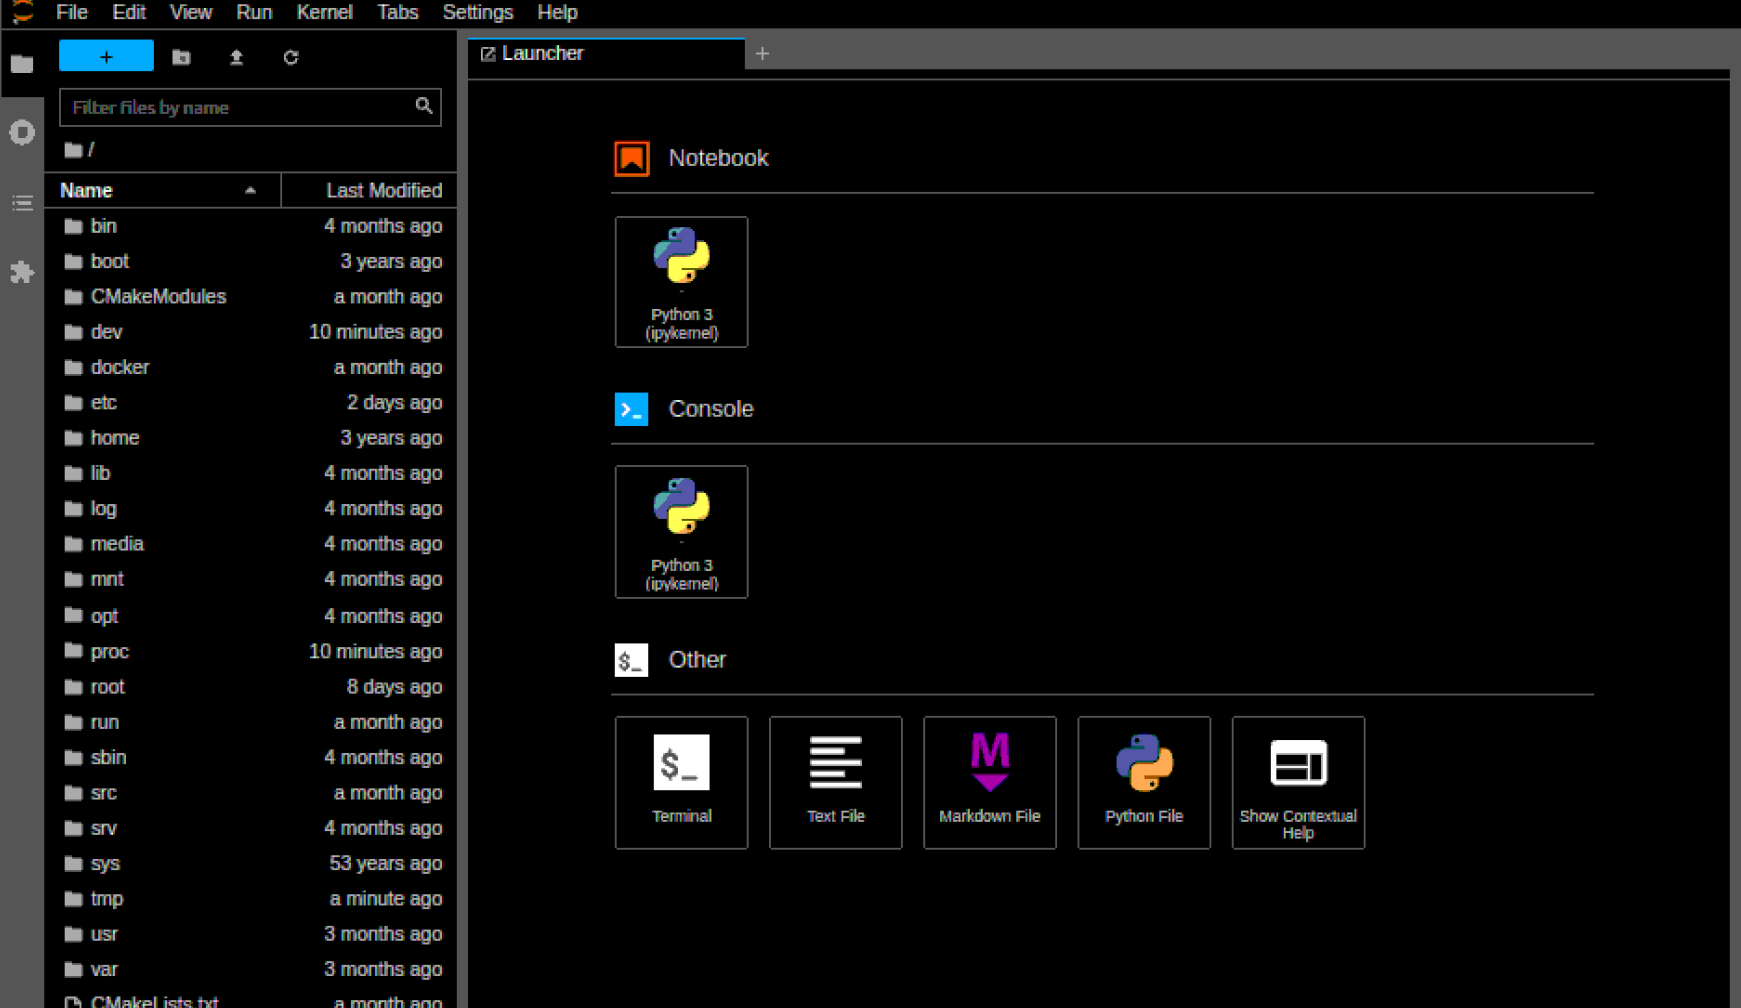Click the Refresh File List icon
This screenshot has height=1008, width=1741.
[x=291, y=57]
